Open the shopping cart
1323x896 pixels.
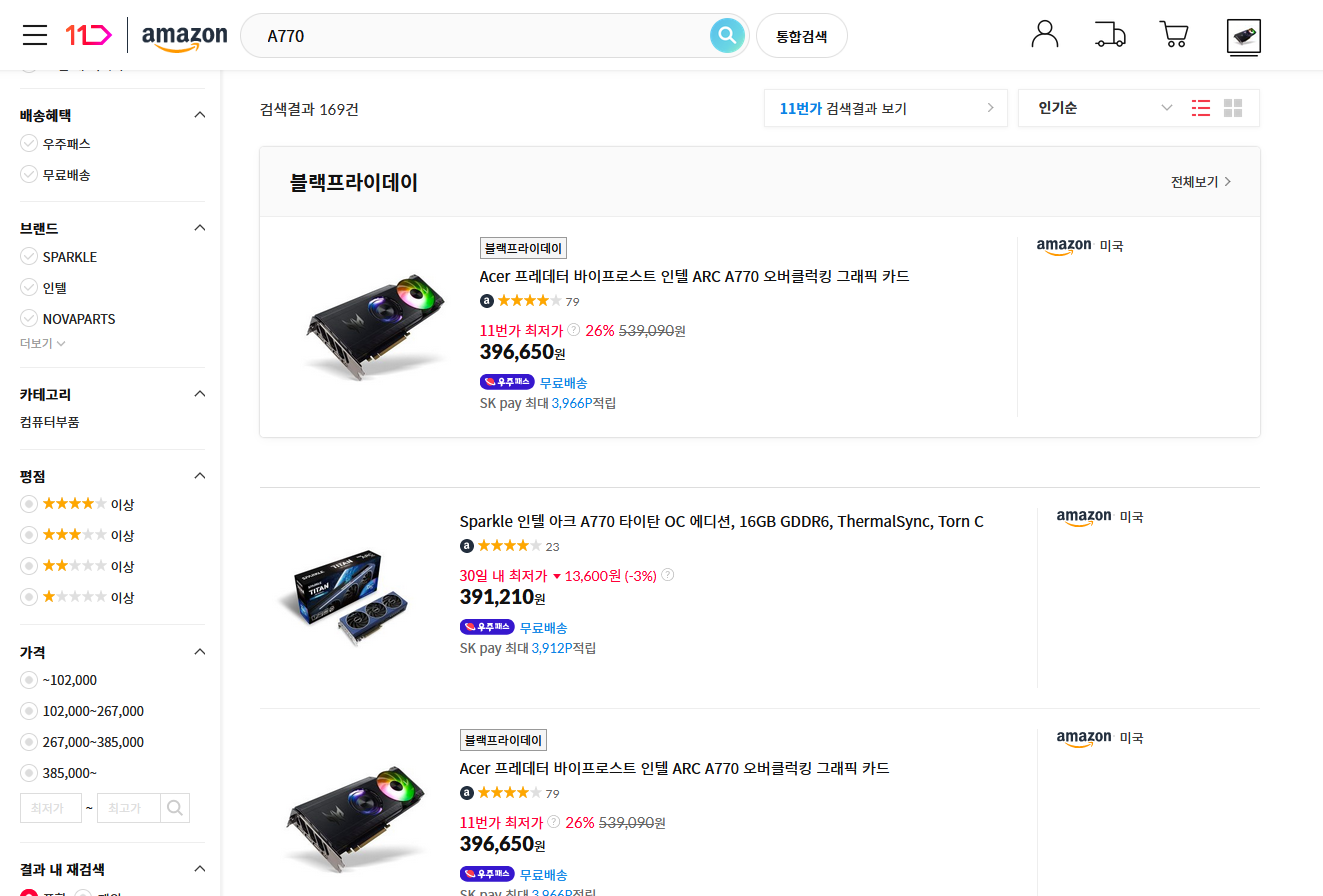pos(1174,35)
